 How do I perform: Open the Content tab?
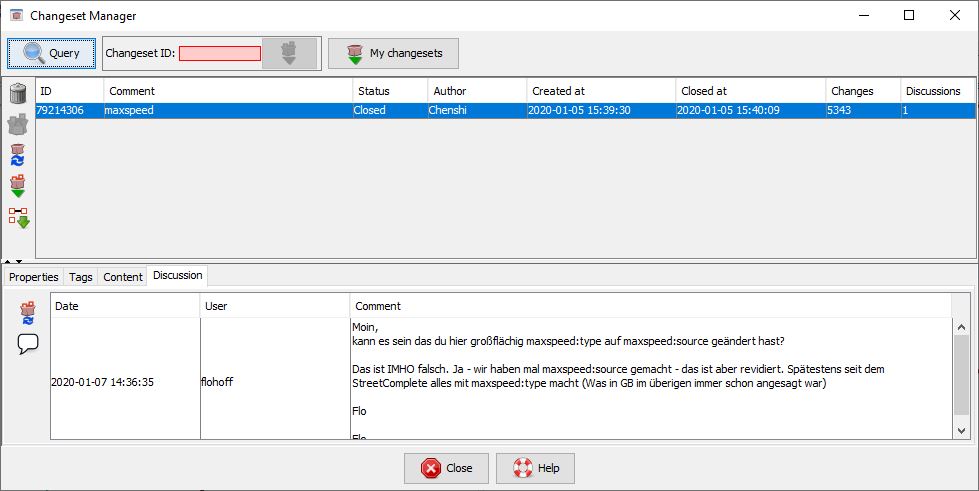point(123,277)
